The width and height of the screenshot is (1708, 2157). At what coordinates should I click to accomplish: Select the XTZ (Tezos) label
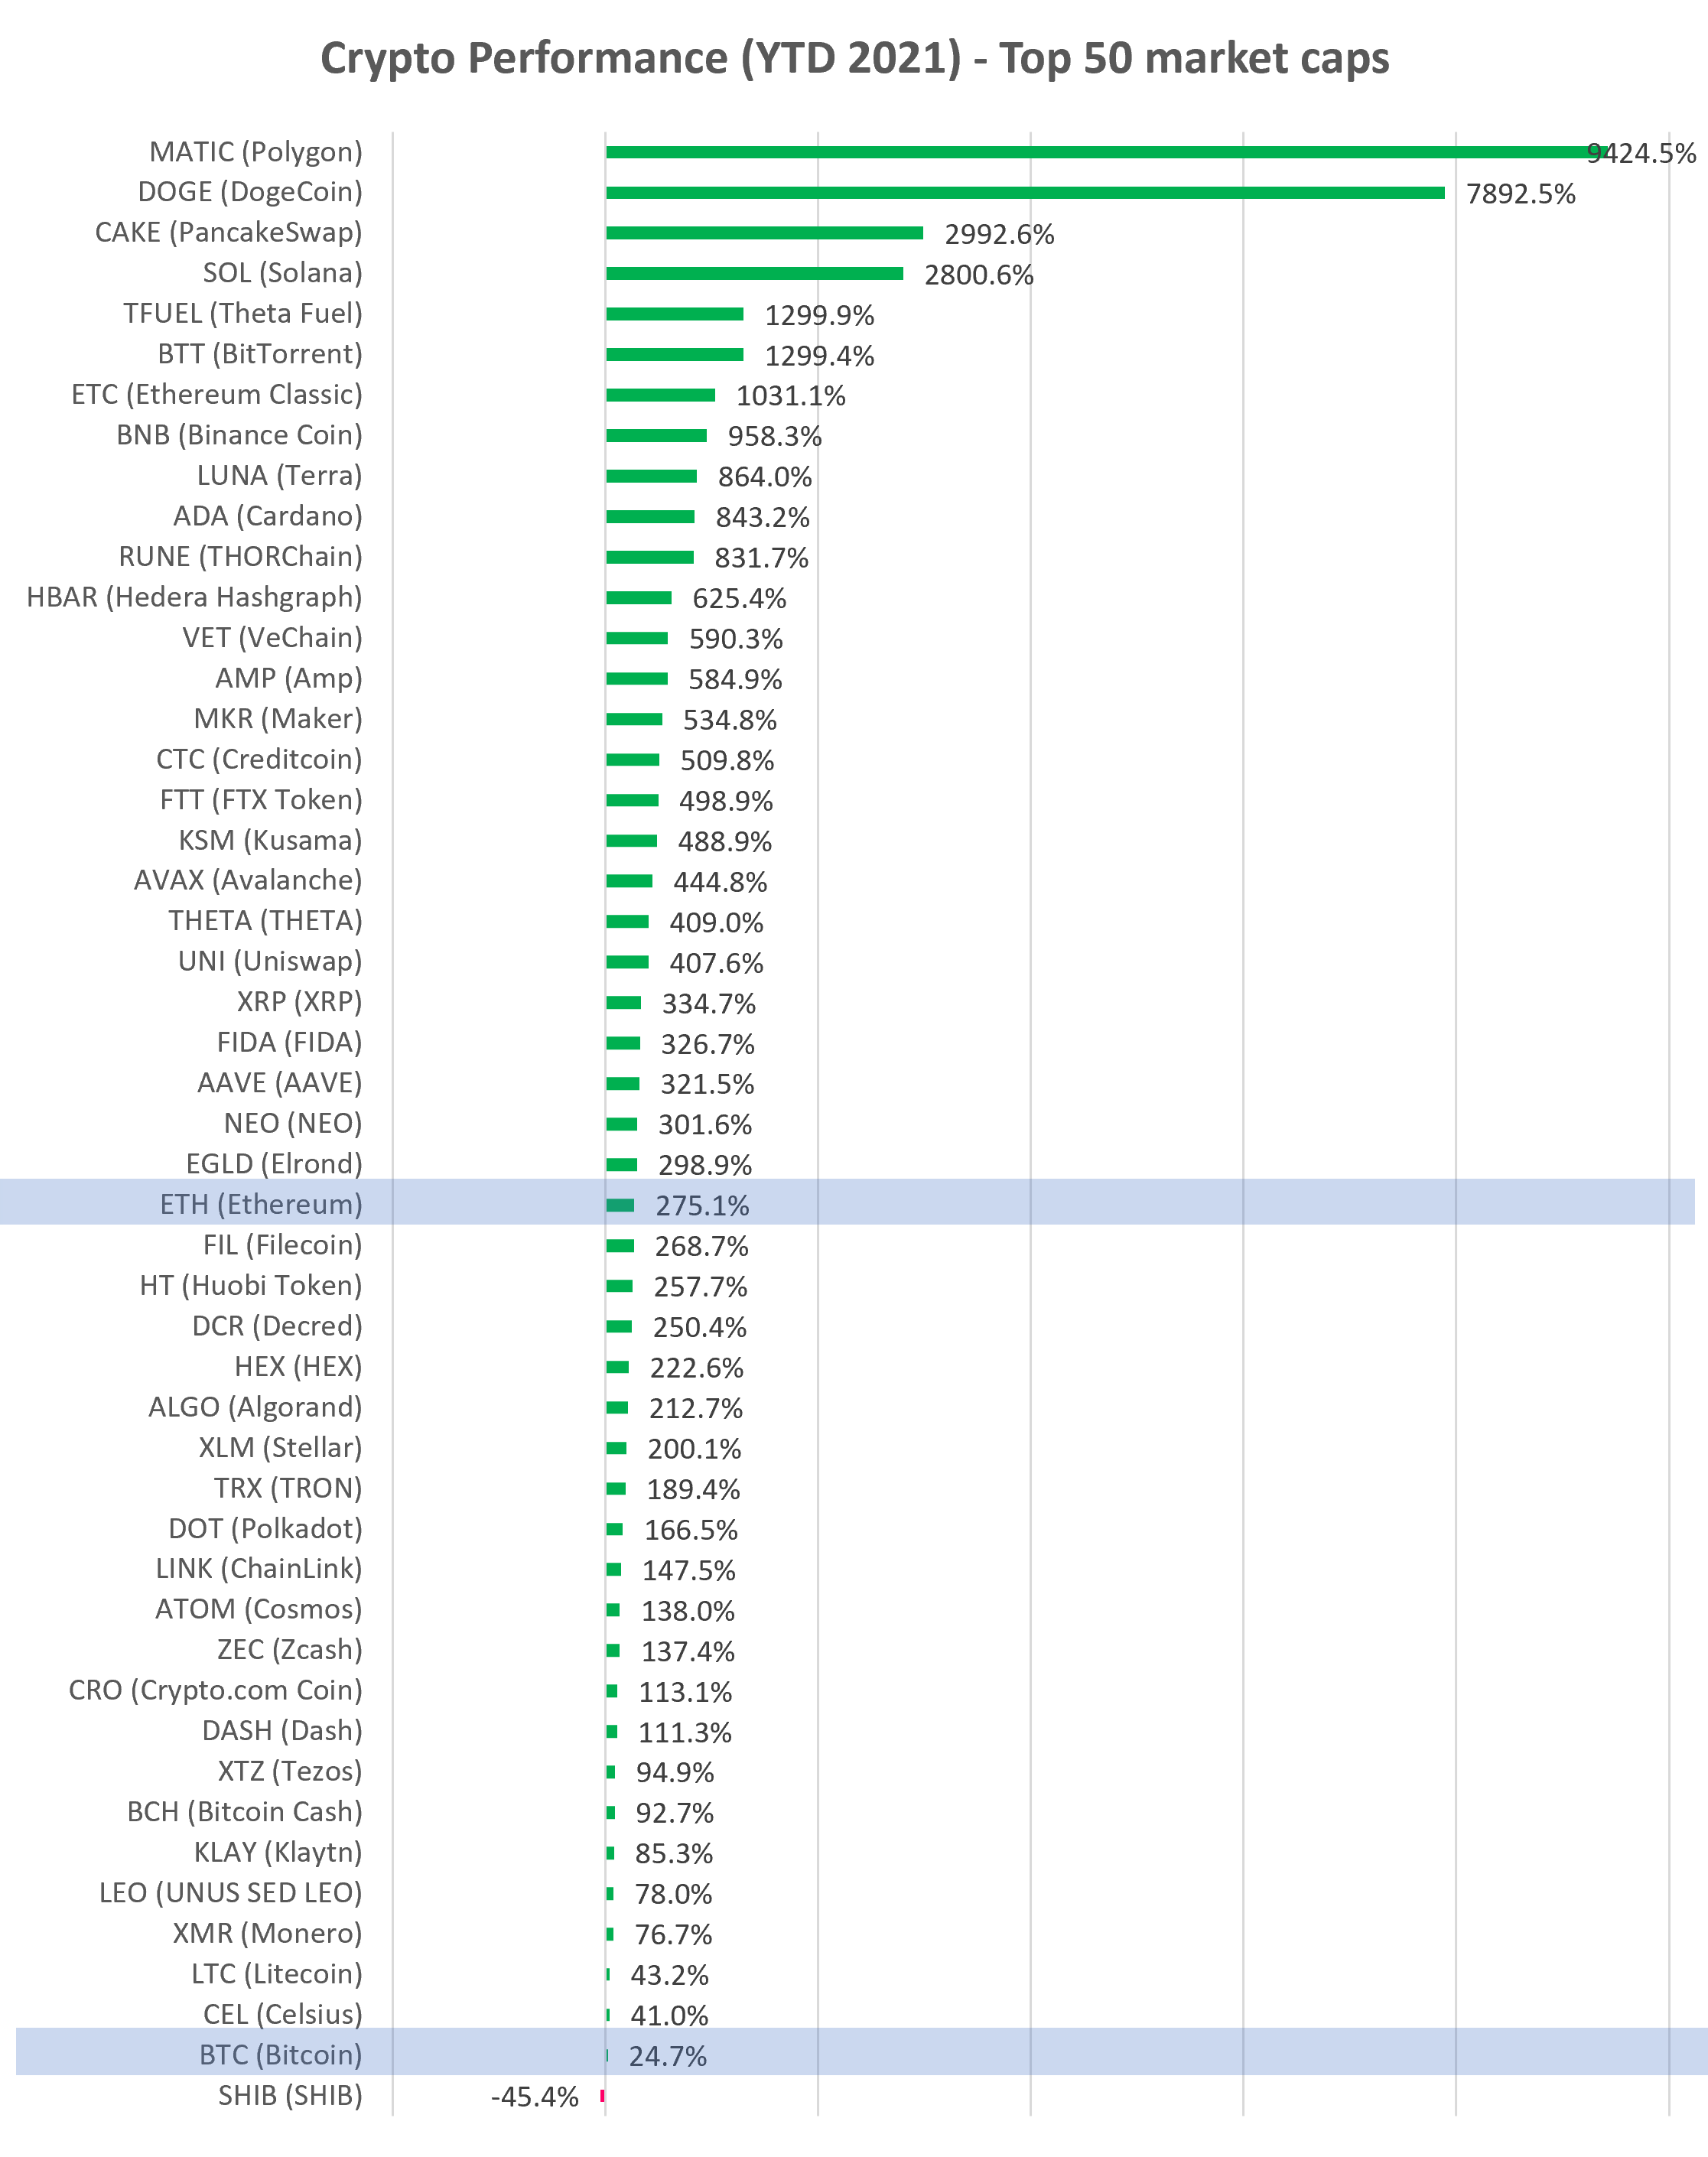click(291, 1771)
